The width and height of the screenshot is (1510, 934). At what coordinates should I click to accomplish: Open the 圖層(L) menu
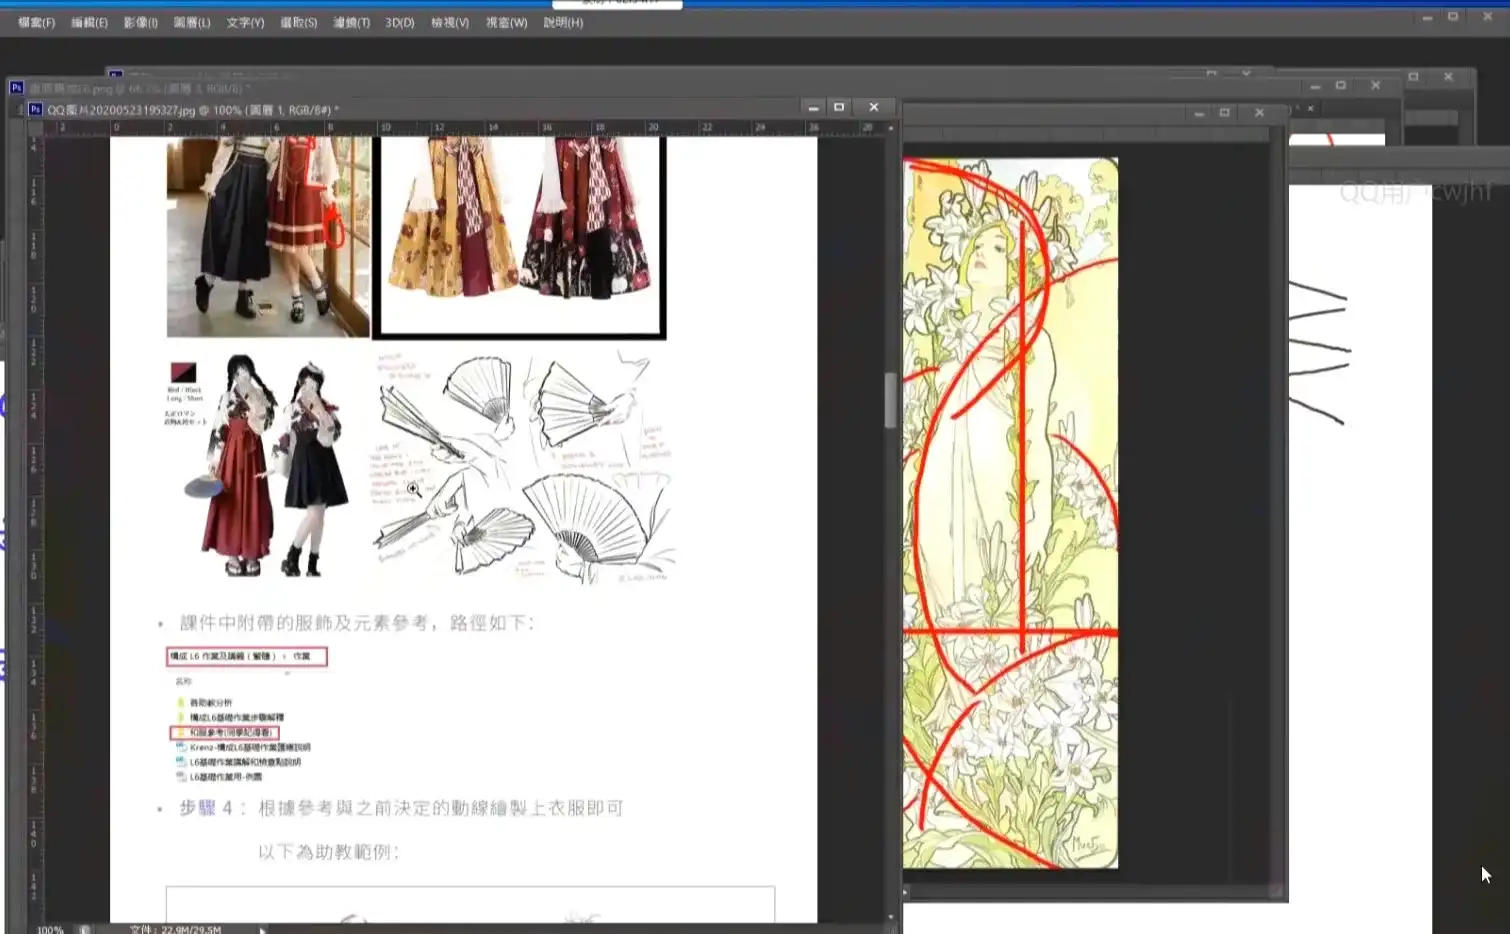click(x=192, y=22)
